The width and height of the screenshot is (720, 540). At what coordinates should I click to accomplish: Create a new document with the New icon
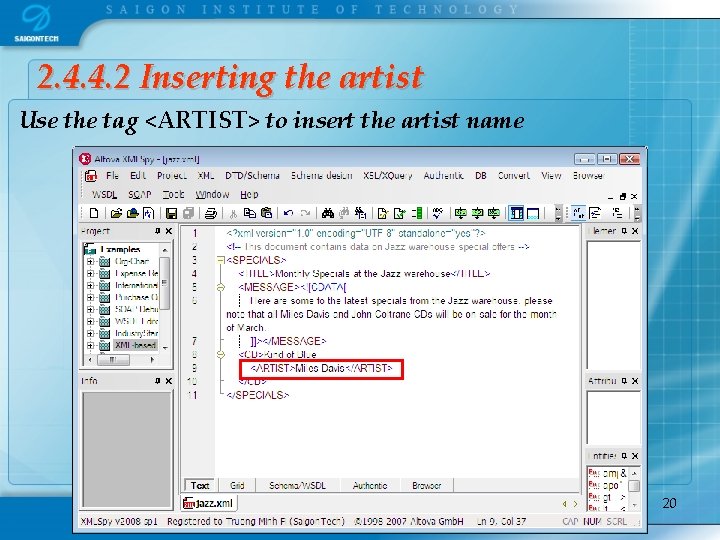click(x=94, y=213)
